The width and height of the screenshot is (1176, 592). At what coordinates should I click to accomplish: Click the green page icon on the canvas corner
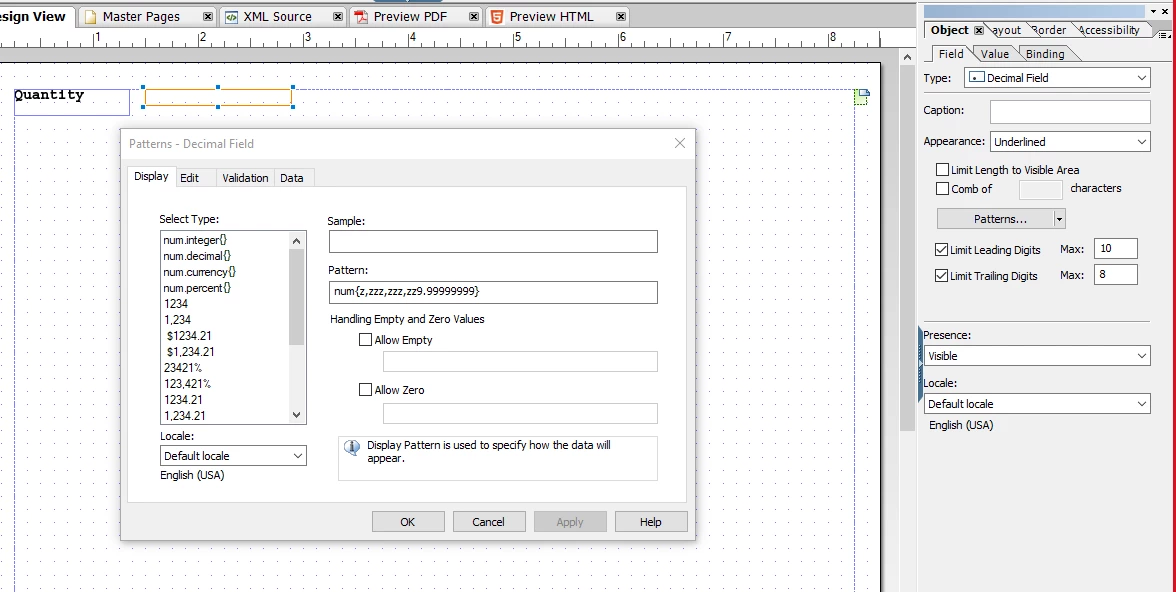[x=862, y=97]
